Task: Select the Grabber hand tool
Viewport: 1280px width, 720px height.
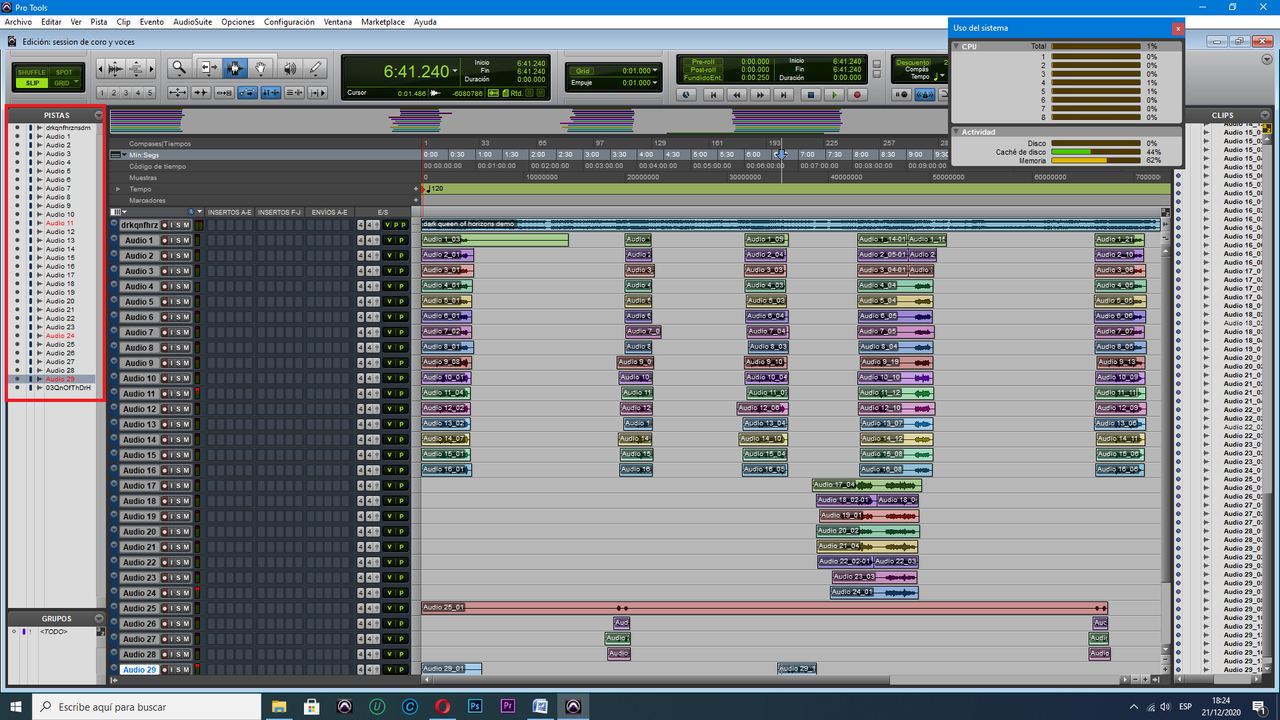Action: pos(261,67)
